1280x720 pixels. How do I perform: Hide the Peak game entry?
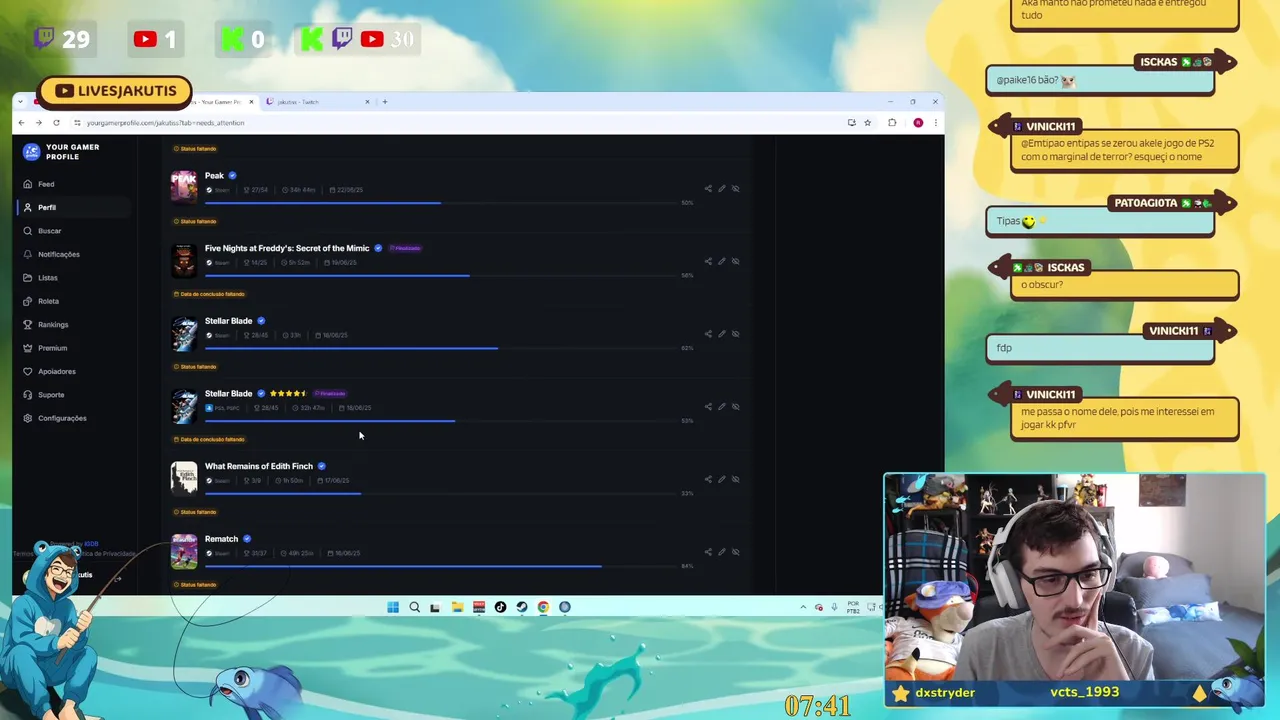point(735,188)
